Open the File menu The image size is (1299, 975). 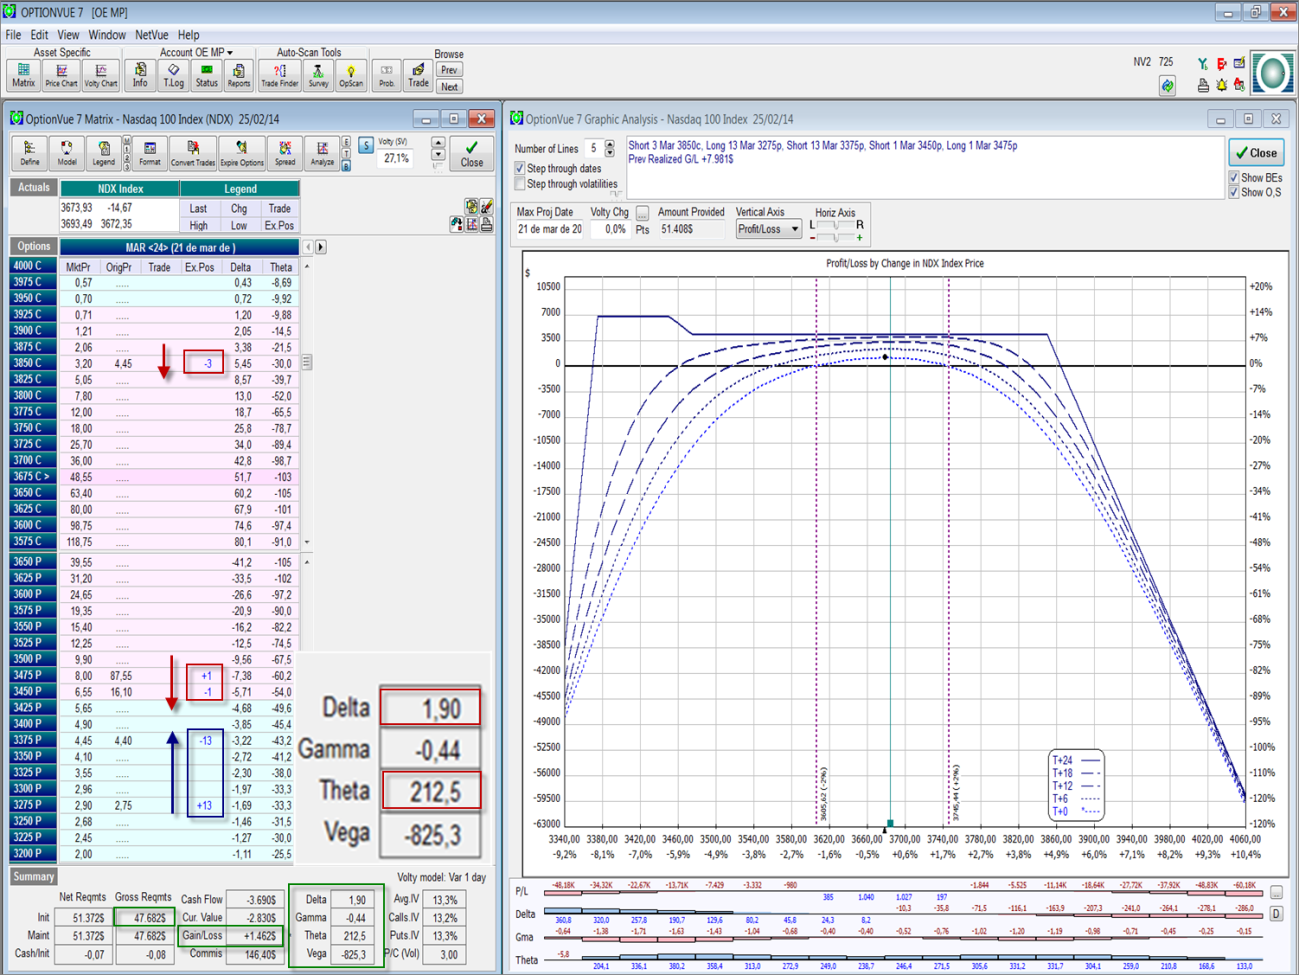tap(13, 35)
